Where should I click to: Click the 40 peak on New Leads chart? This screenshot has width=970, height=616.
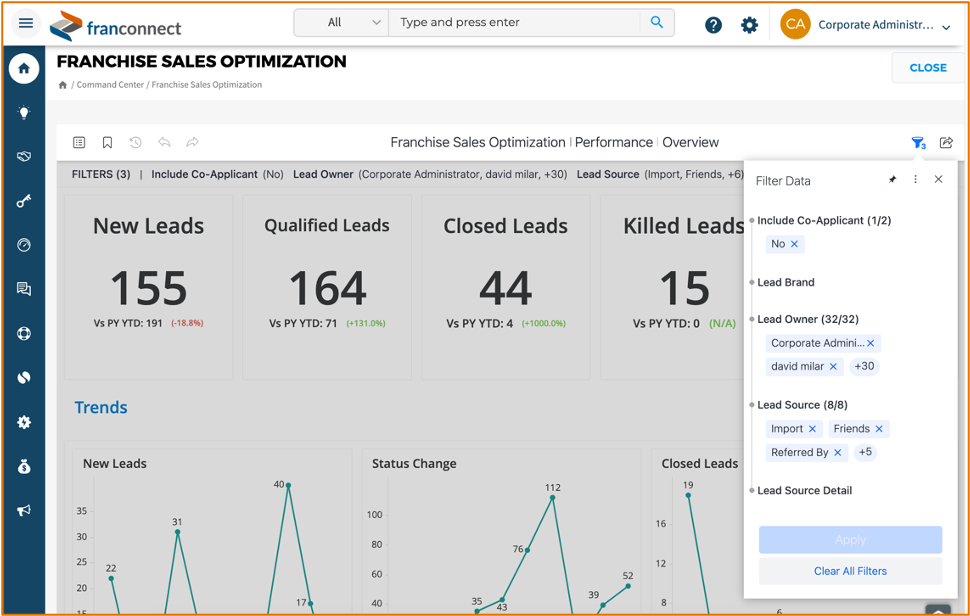[288, 486]
